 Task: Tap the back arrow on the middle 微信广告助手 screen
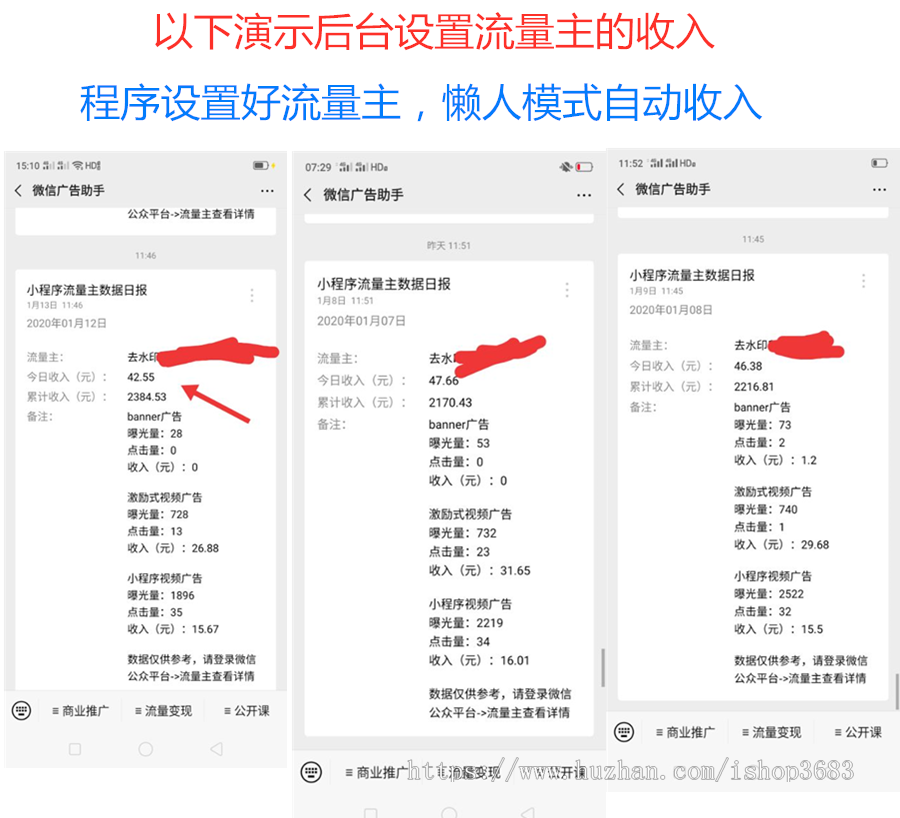[x=308, y=196]
